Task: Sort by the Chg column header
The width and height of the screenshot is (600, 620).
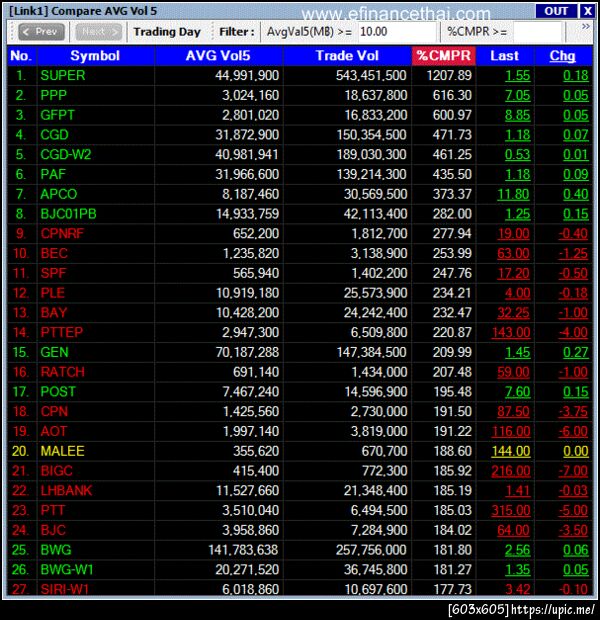Action: click(562, 56)
